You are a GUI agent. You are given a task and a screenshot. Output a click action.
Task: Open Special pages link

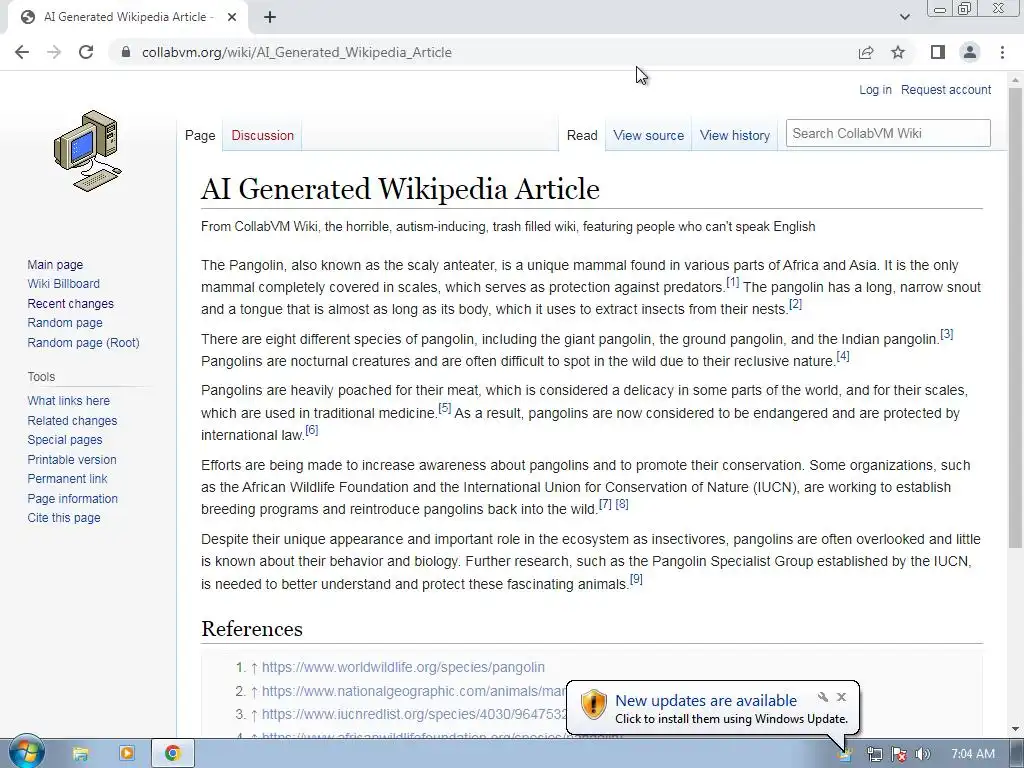tap(65, 440)
